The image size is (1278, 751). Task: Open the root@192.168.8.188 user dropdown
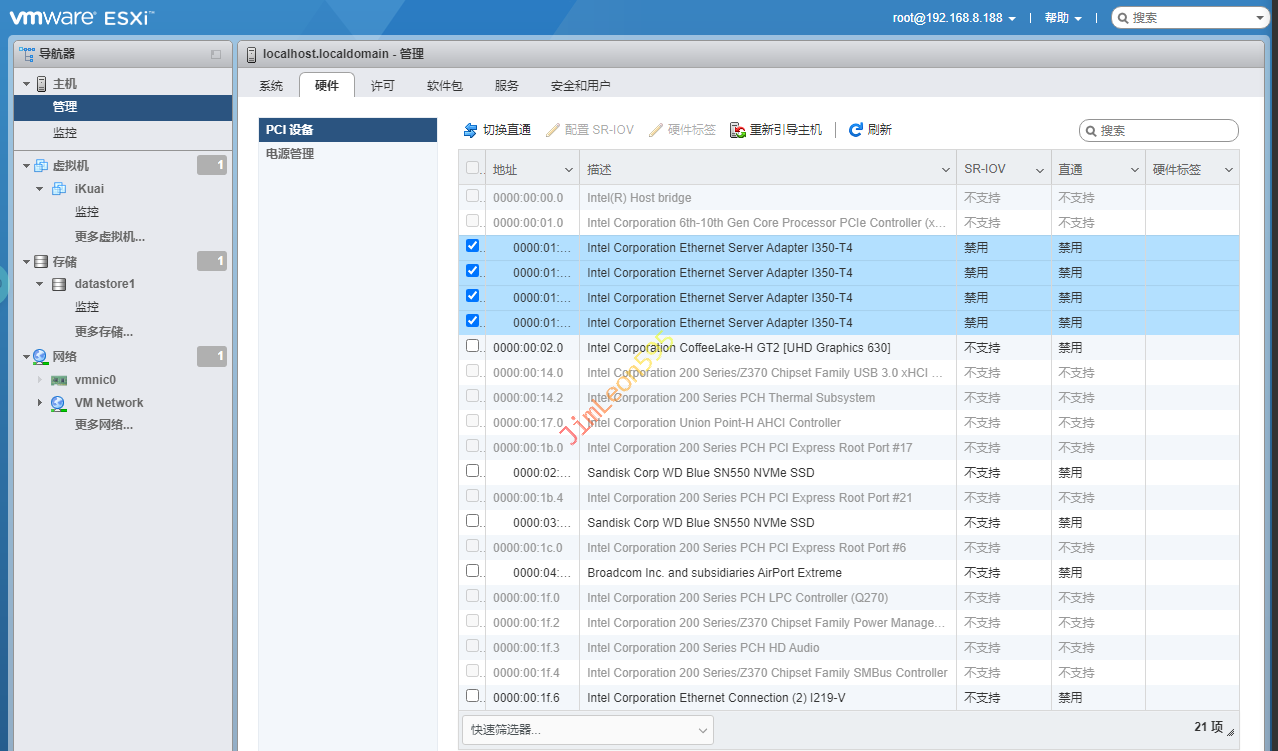coord(954,18)
